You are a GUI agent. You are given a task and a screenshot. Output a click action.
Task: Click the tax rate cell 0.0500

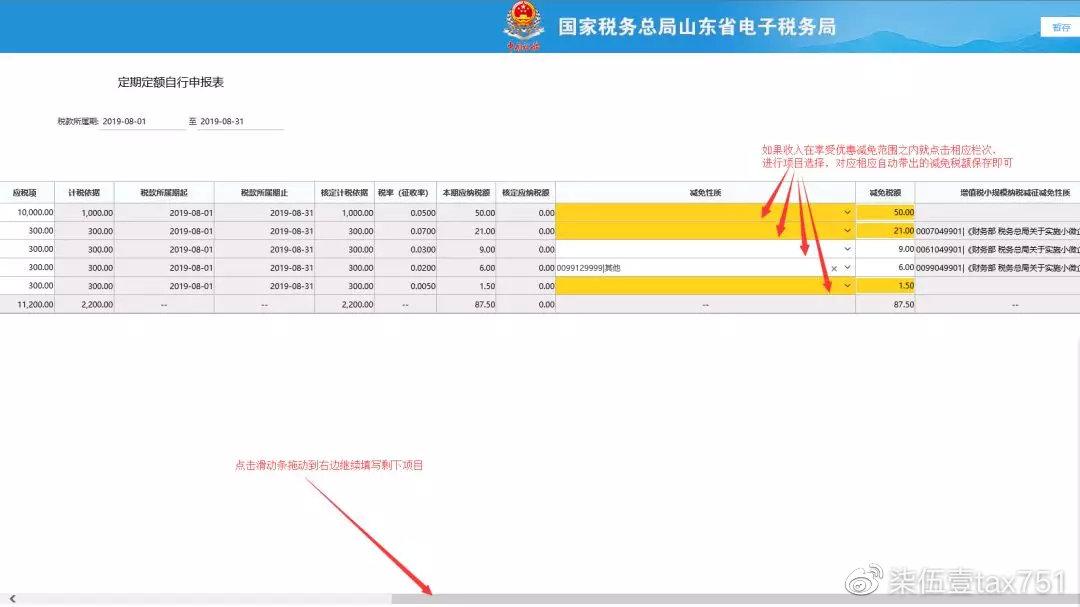click(x=405, y=213)
